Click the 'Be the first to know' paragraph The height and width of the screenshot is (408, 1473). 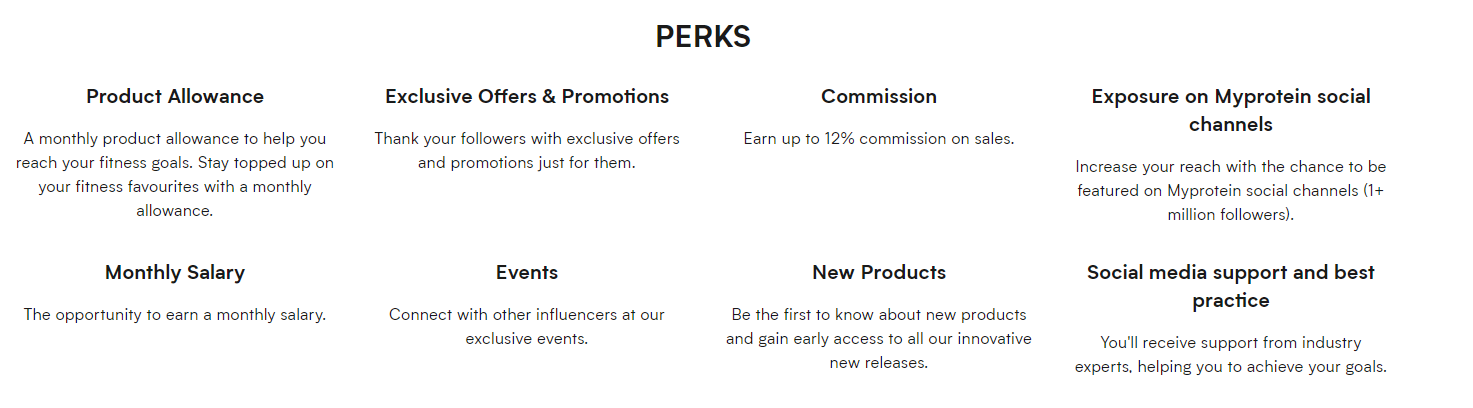(x=879, y=339)
